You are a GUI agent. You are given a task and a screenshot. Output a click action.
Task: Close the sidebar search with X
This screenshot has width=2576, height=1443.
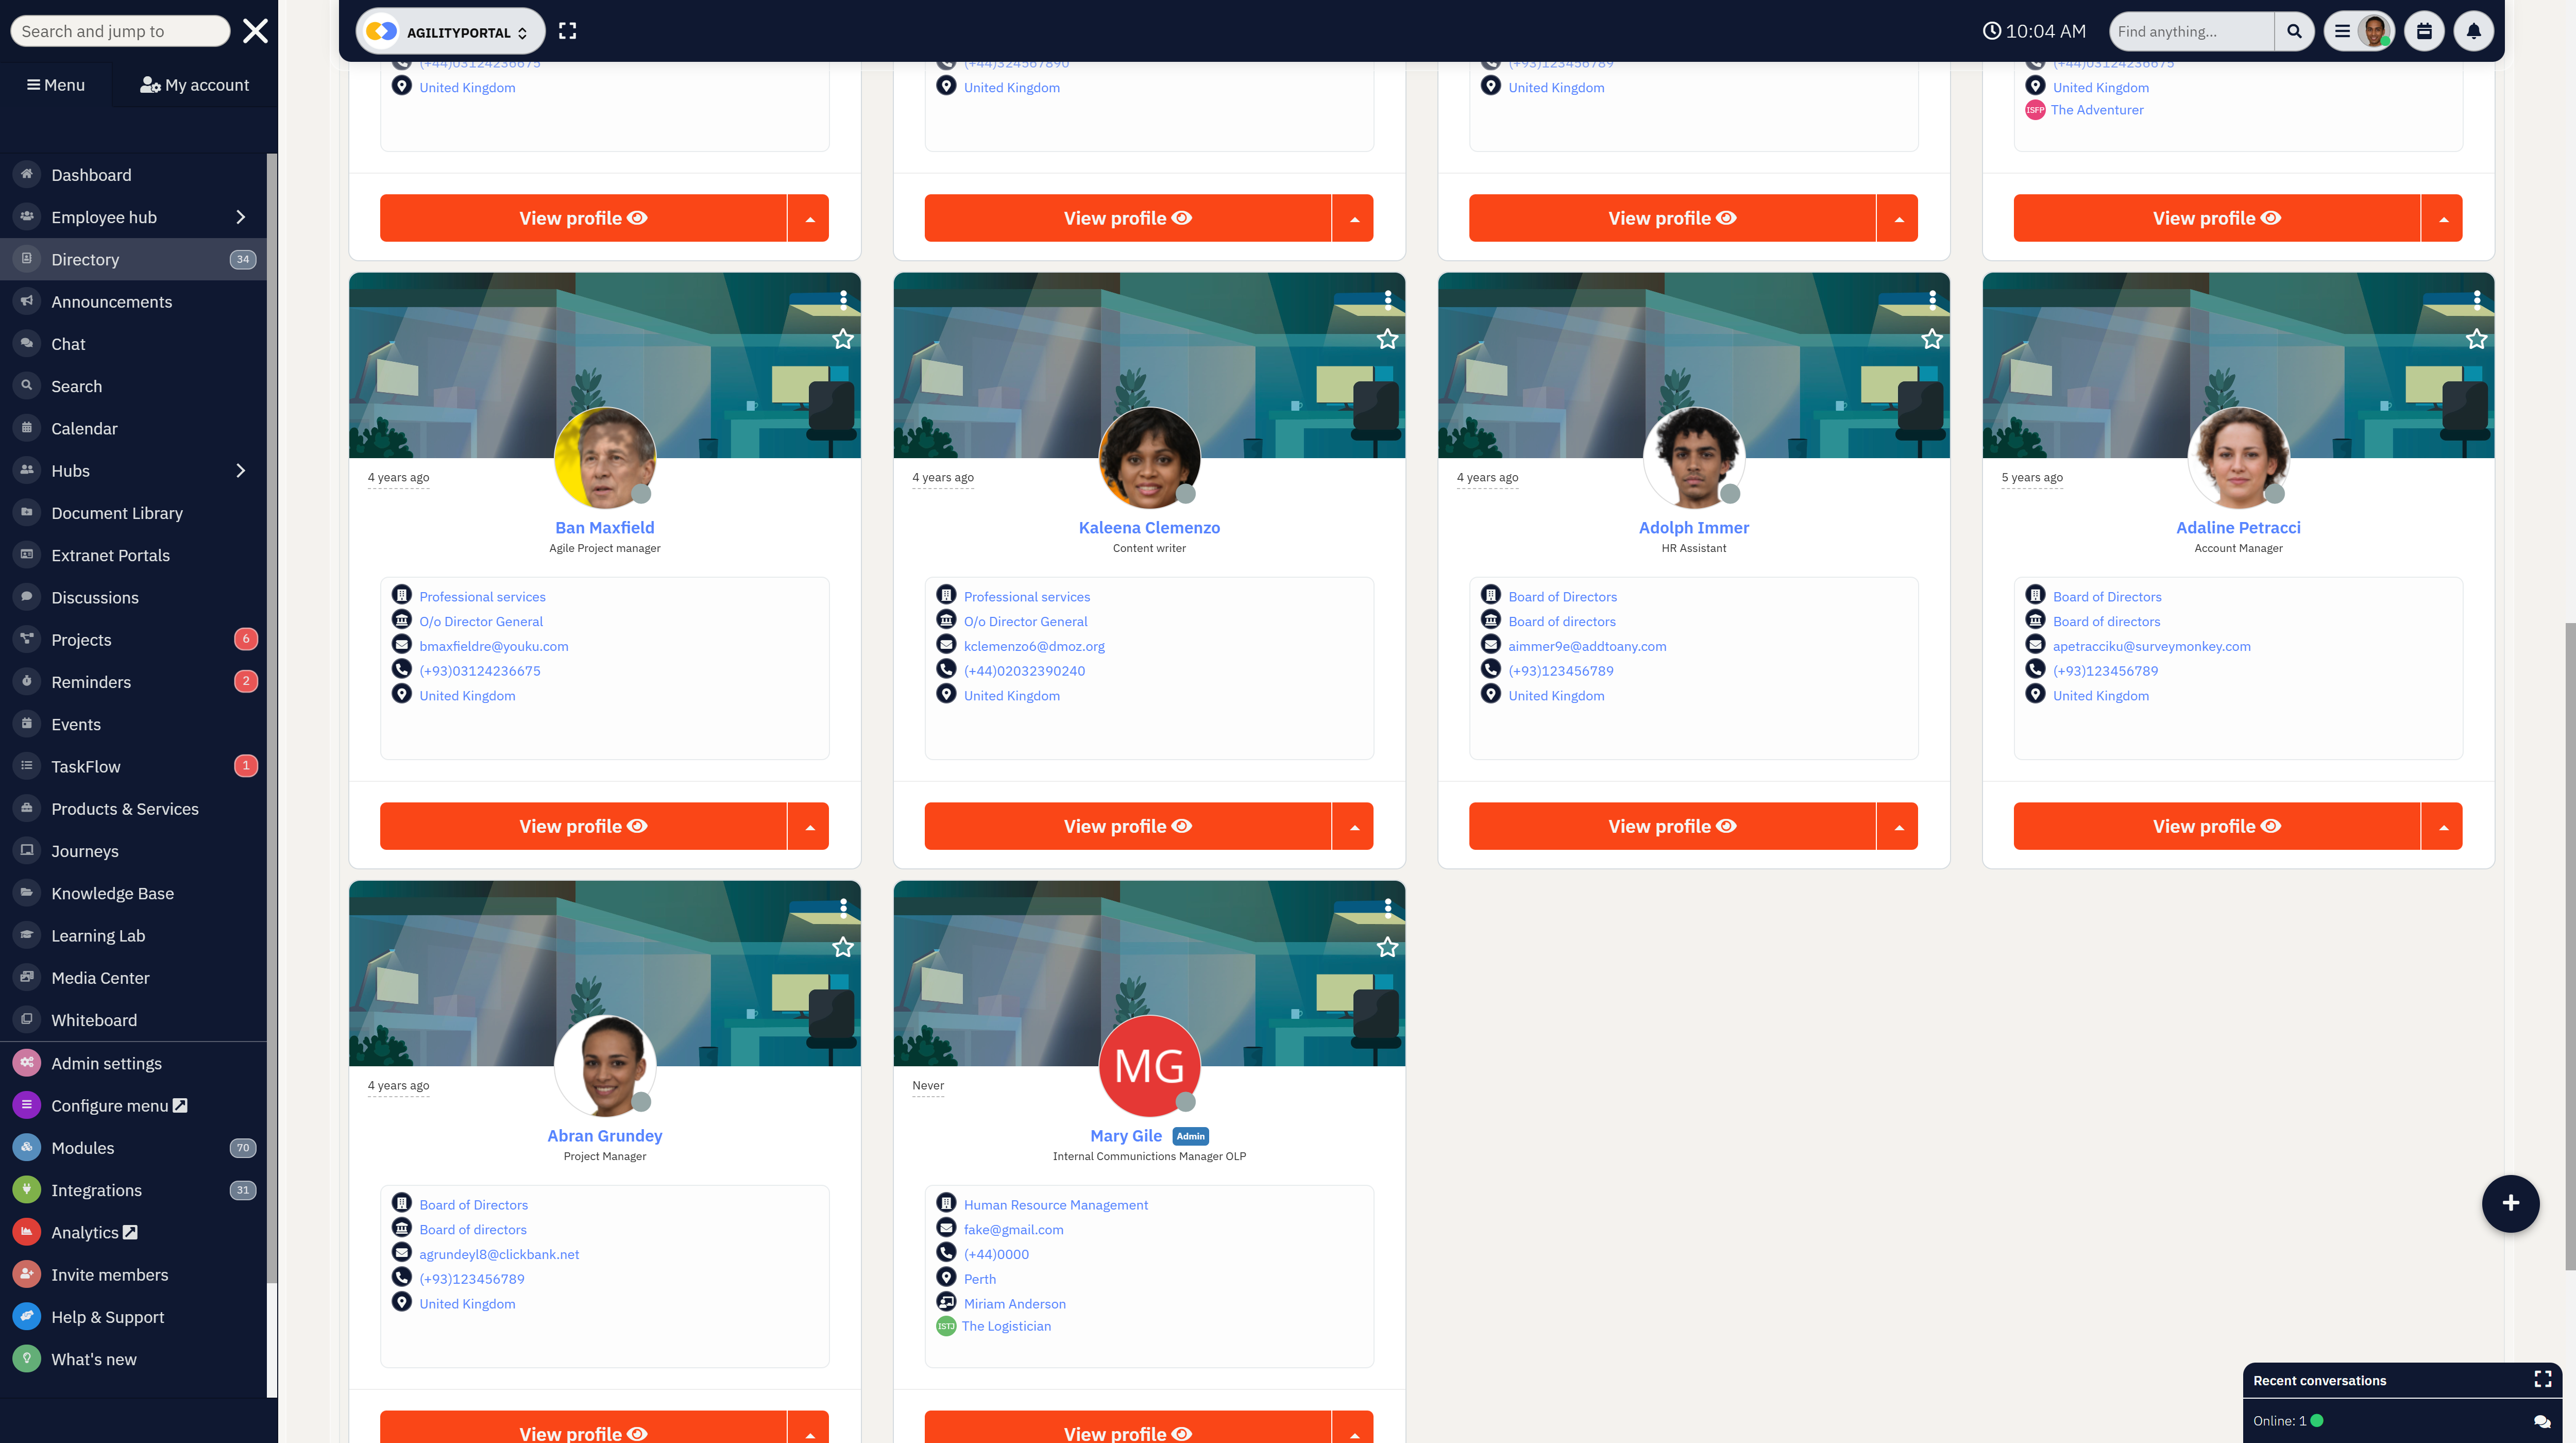pyautogui.click(x=256, y=31)
